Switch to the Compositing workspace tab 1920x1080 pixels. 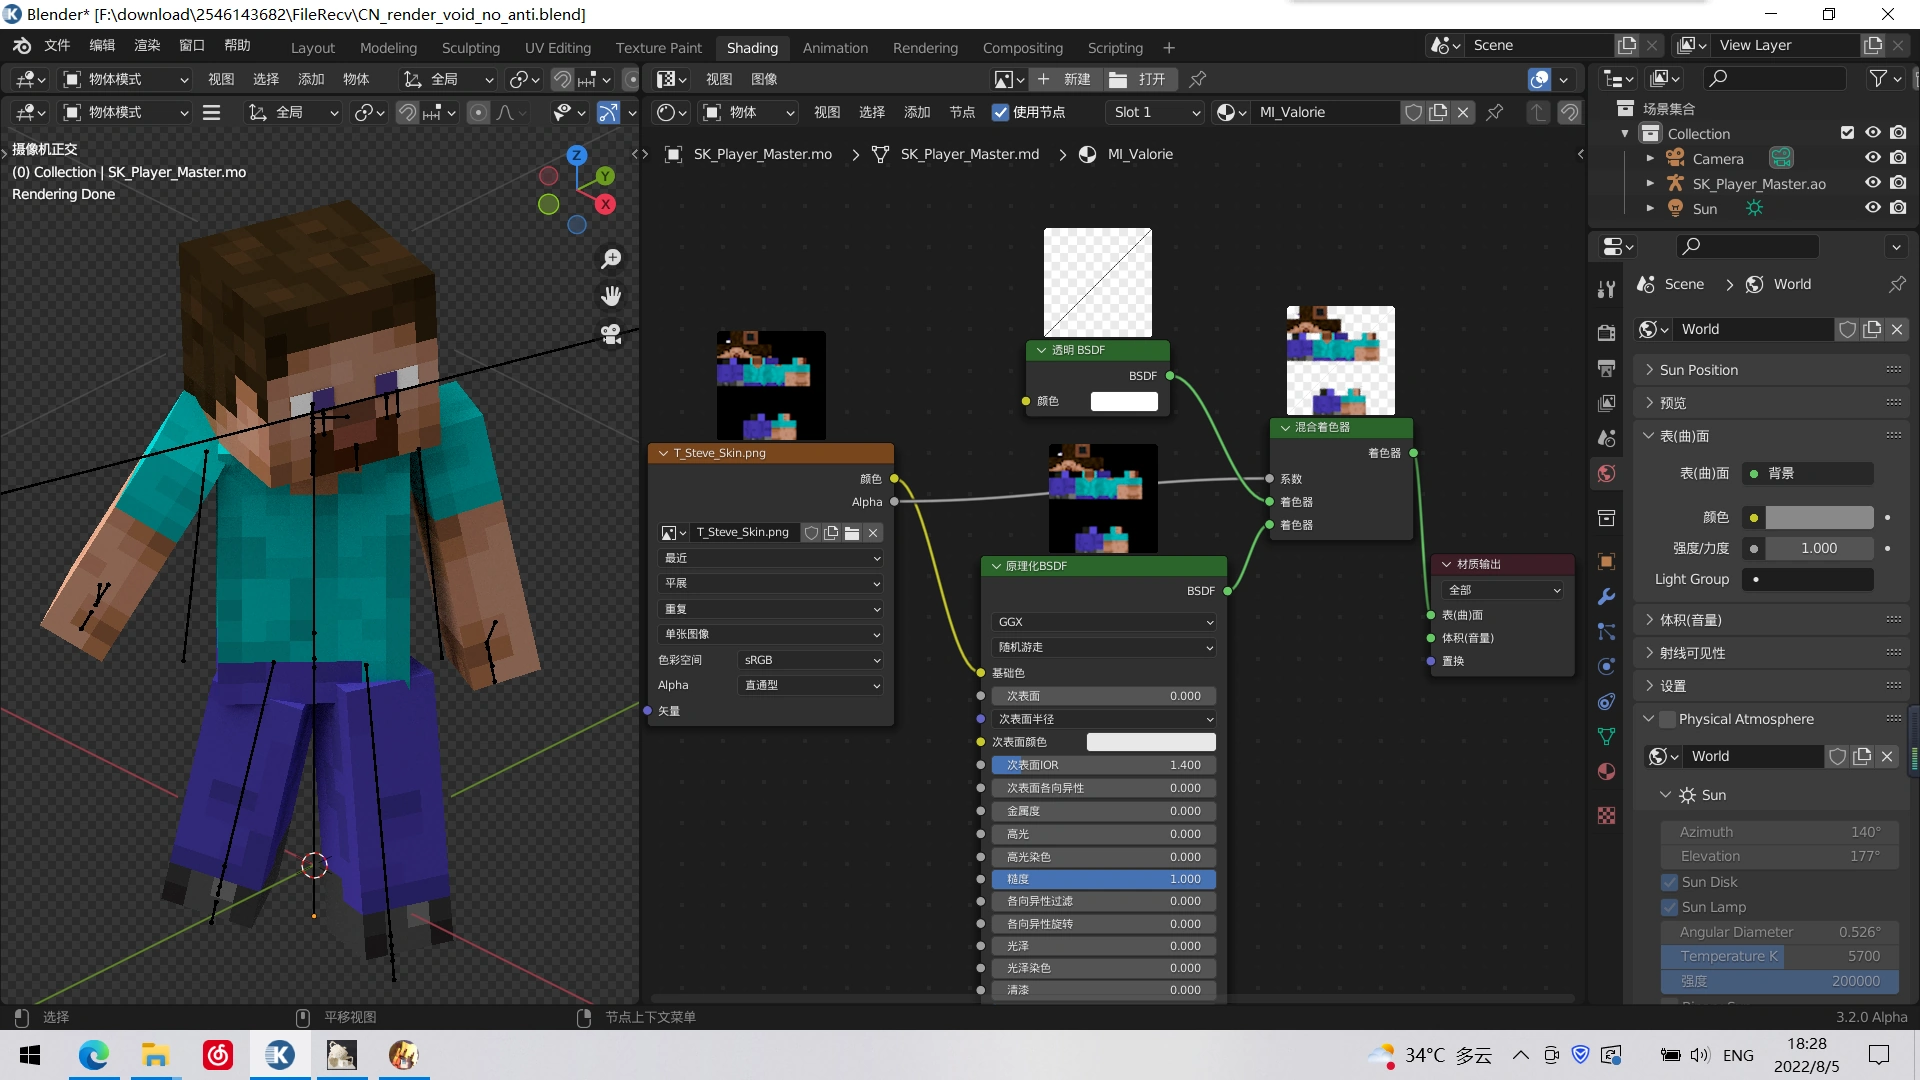click(1022, 47)
